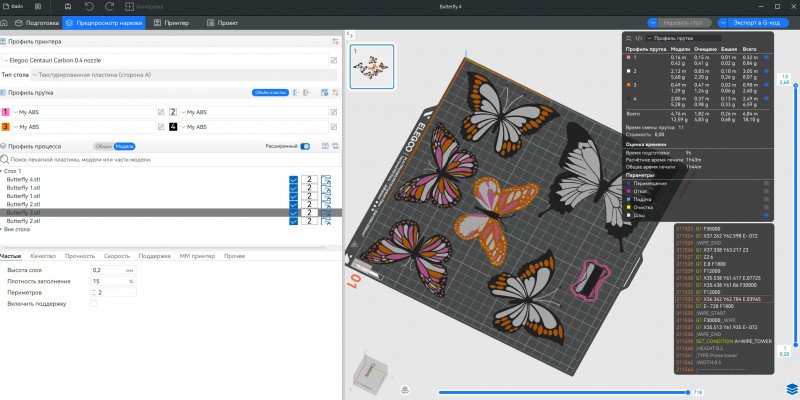Screen dimensions: 800x400
Task: Enable the Включить поддержку checkbox
Action: click(x=94, y=303)
